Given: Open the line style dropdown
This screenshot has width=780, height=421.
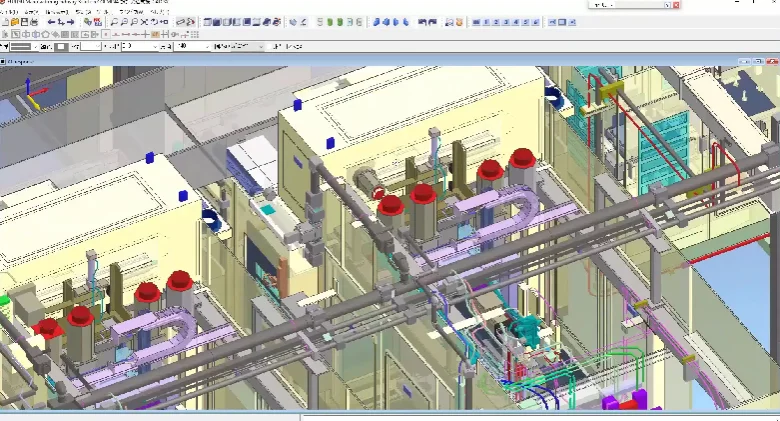Looking at the screenshot, I should click(30, 46).
